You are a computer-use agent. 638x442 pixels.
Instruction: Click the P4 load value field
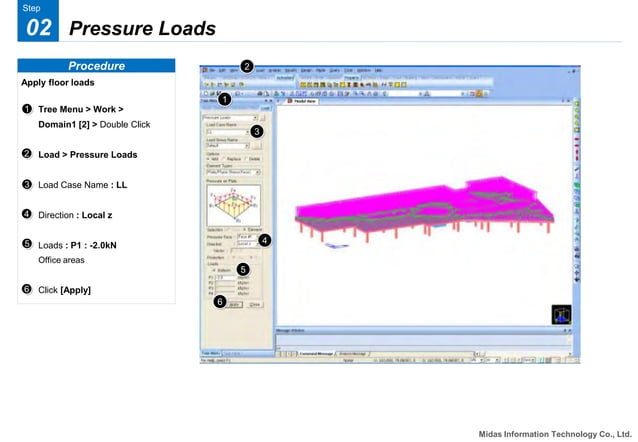click(x=225, y=293)
